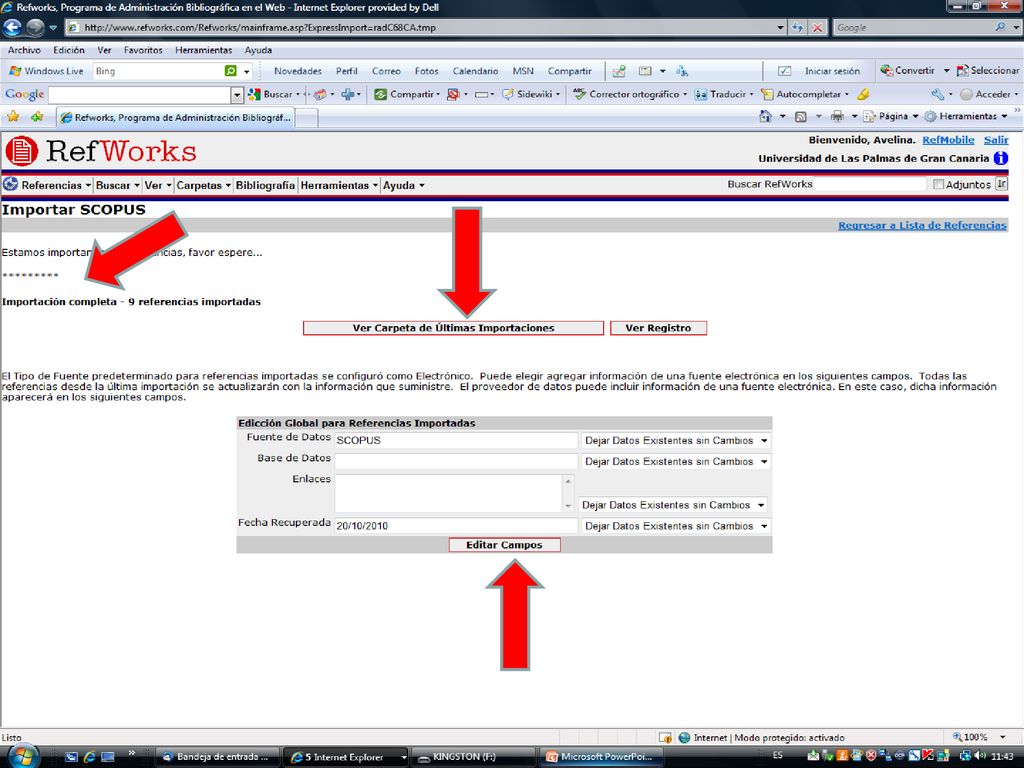Click the Google toolbar plus icon
The image size is (1024, 768).
click(x=347, y=94)
